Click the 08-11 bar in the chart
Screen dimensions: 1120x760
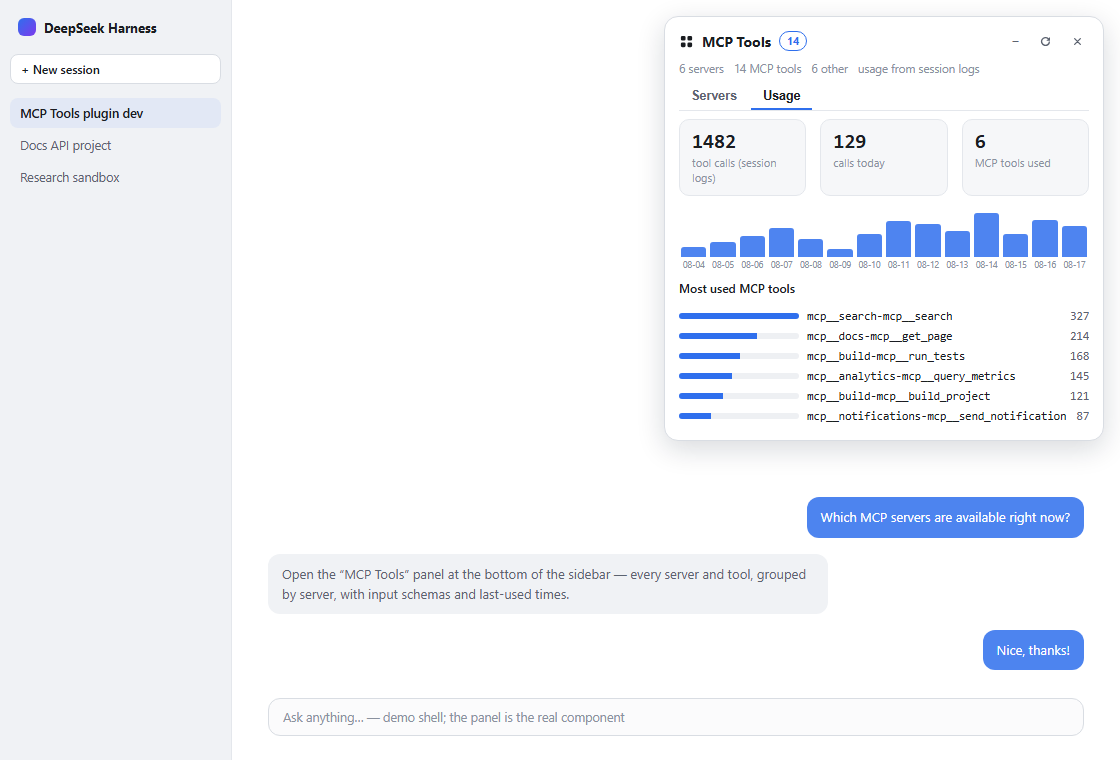click(x=899, y=239)
